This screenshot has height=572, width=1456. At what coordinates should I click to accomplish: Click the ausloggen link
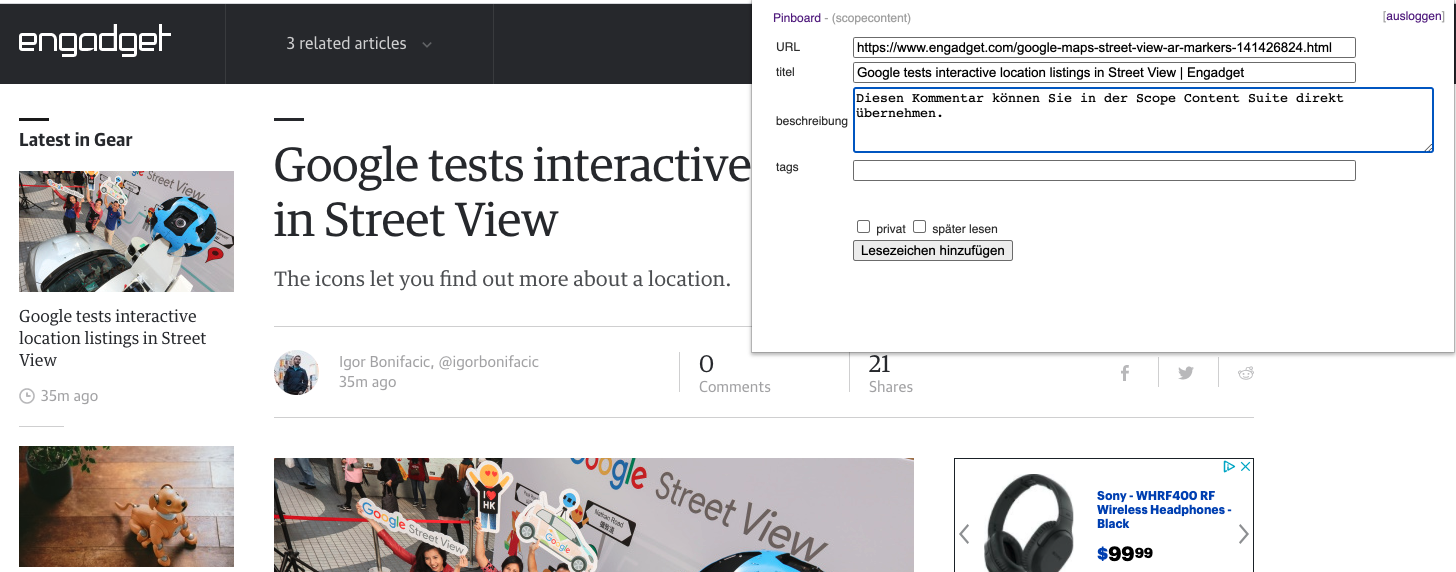(x=1413, y=17)
